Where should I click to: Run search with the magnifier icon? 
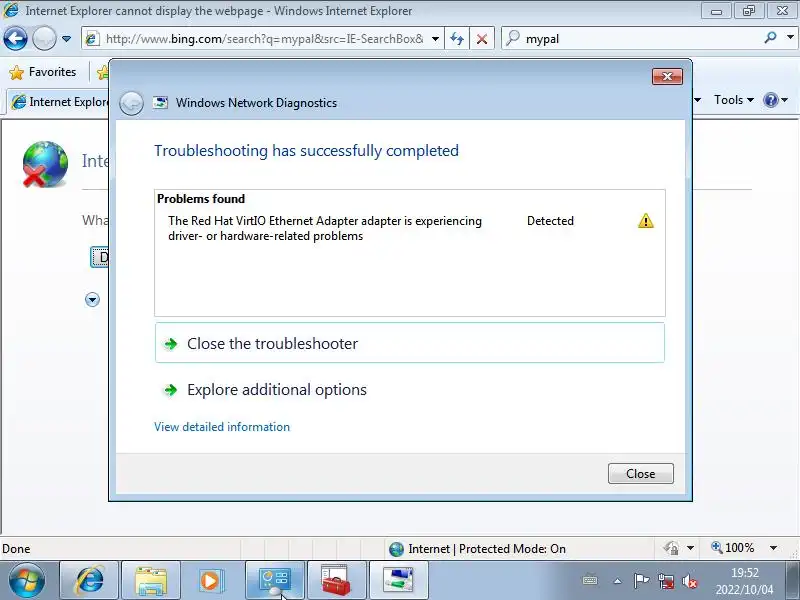click(x=770, y=38)
